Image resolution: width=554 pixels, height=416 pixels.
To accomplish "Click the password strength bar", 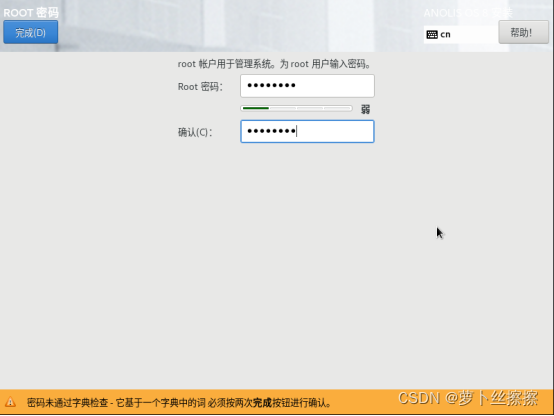I will click(296, 108).
